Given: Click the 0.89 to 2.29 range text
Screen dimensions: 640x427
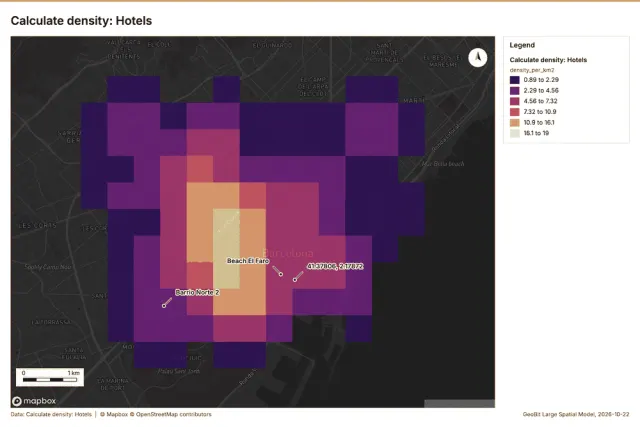Looking at the screenshot, I should [541, 80].
